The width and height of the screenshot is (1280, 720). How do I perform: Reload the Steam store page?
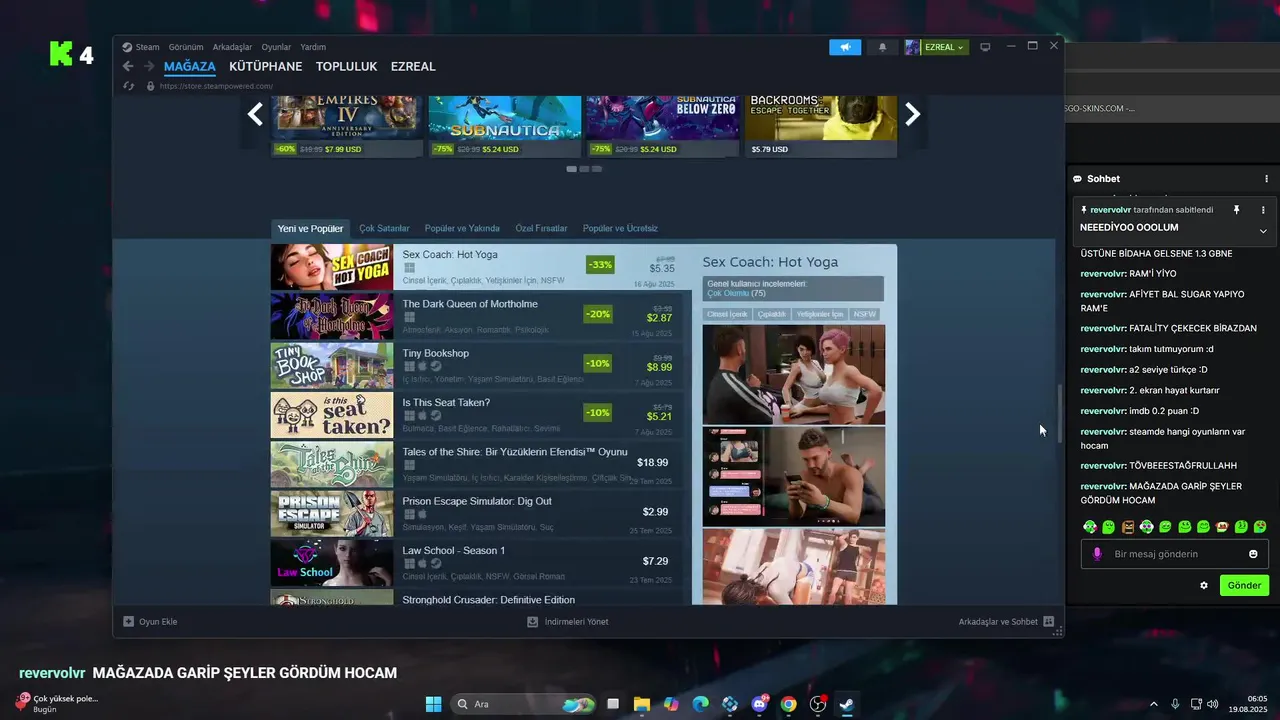[x=128, y=86]
